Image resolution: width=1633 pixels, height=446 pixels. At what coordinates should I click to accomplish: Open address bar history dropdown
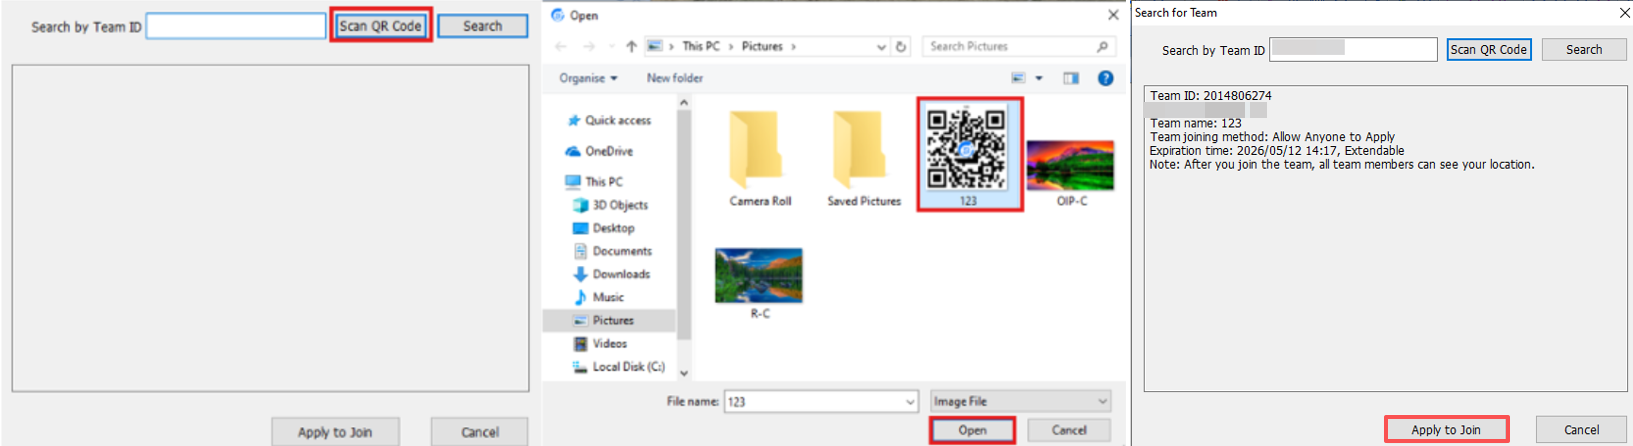tap(881, 46)
